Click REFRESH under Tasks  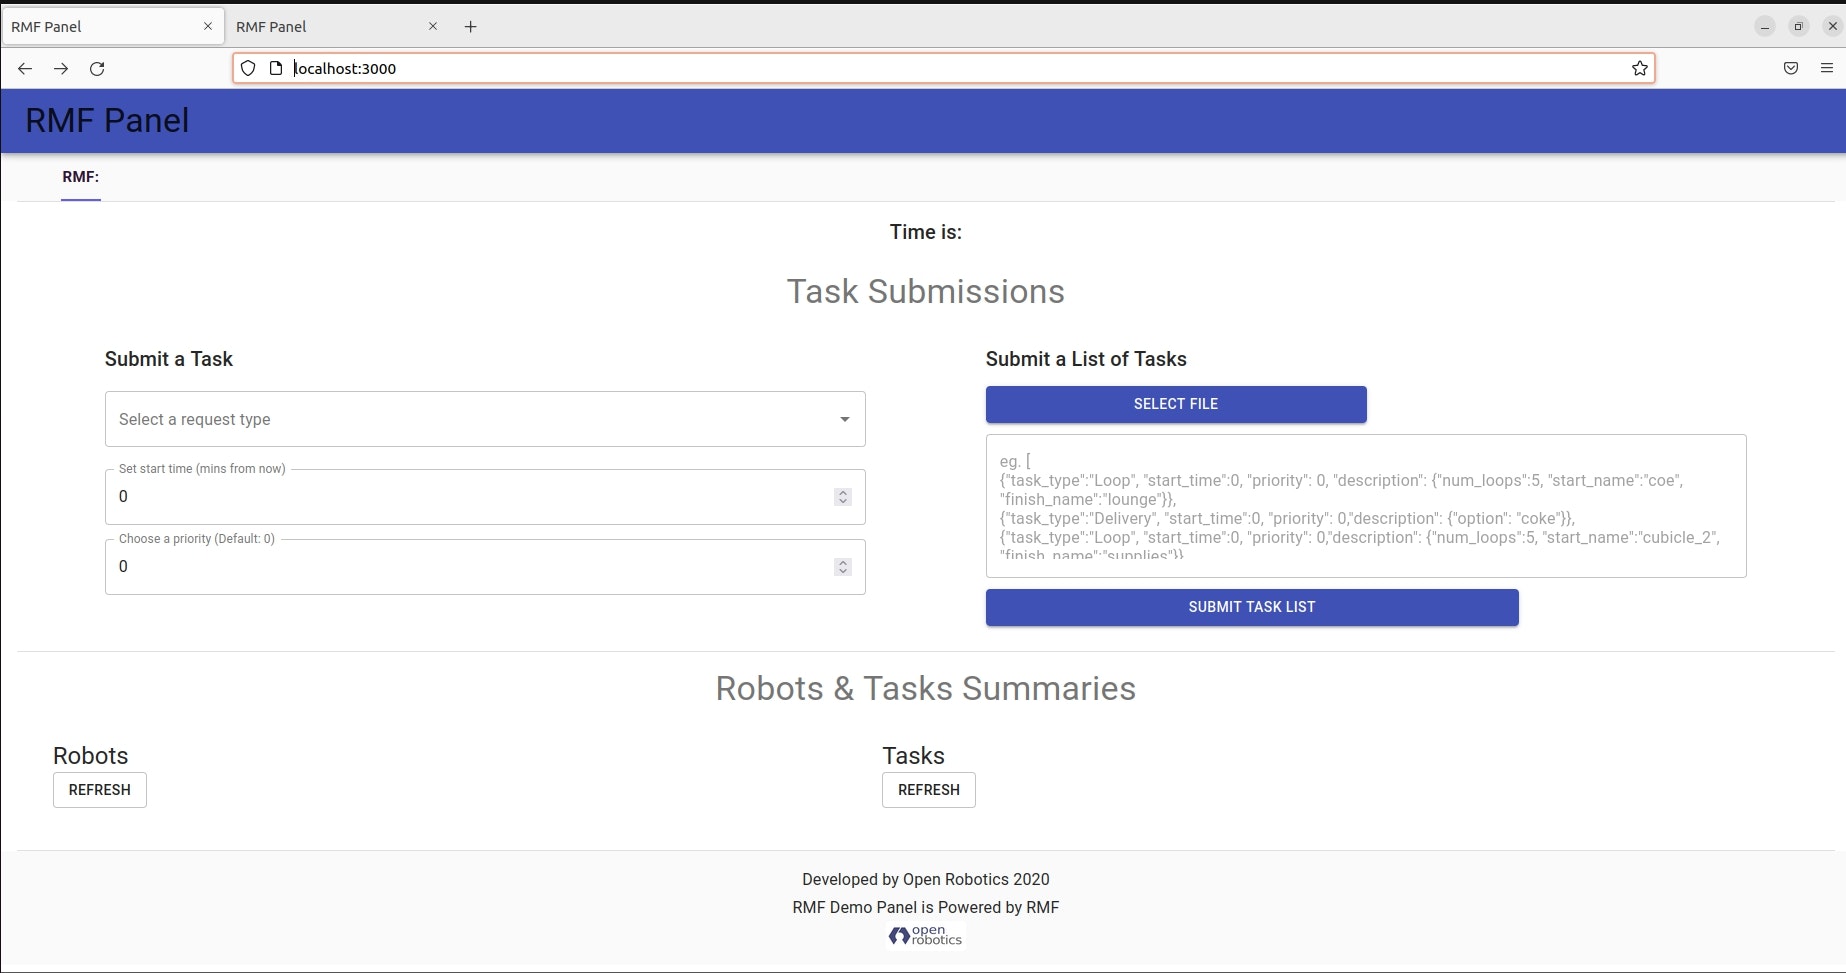(929, 790)
